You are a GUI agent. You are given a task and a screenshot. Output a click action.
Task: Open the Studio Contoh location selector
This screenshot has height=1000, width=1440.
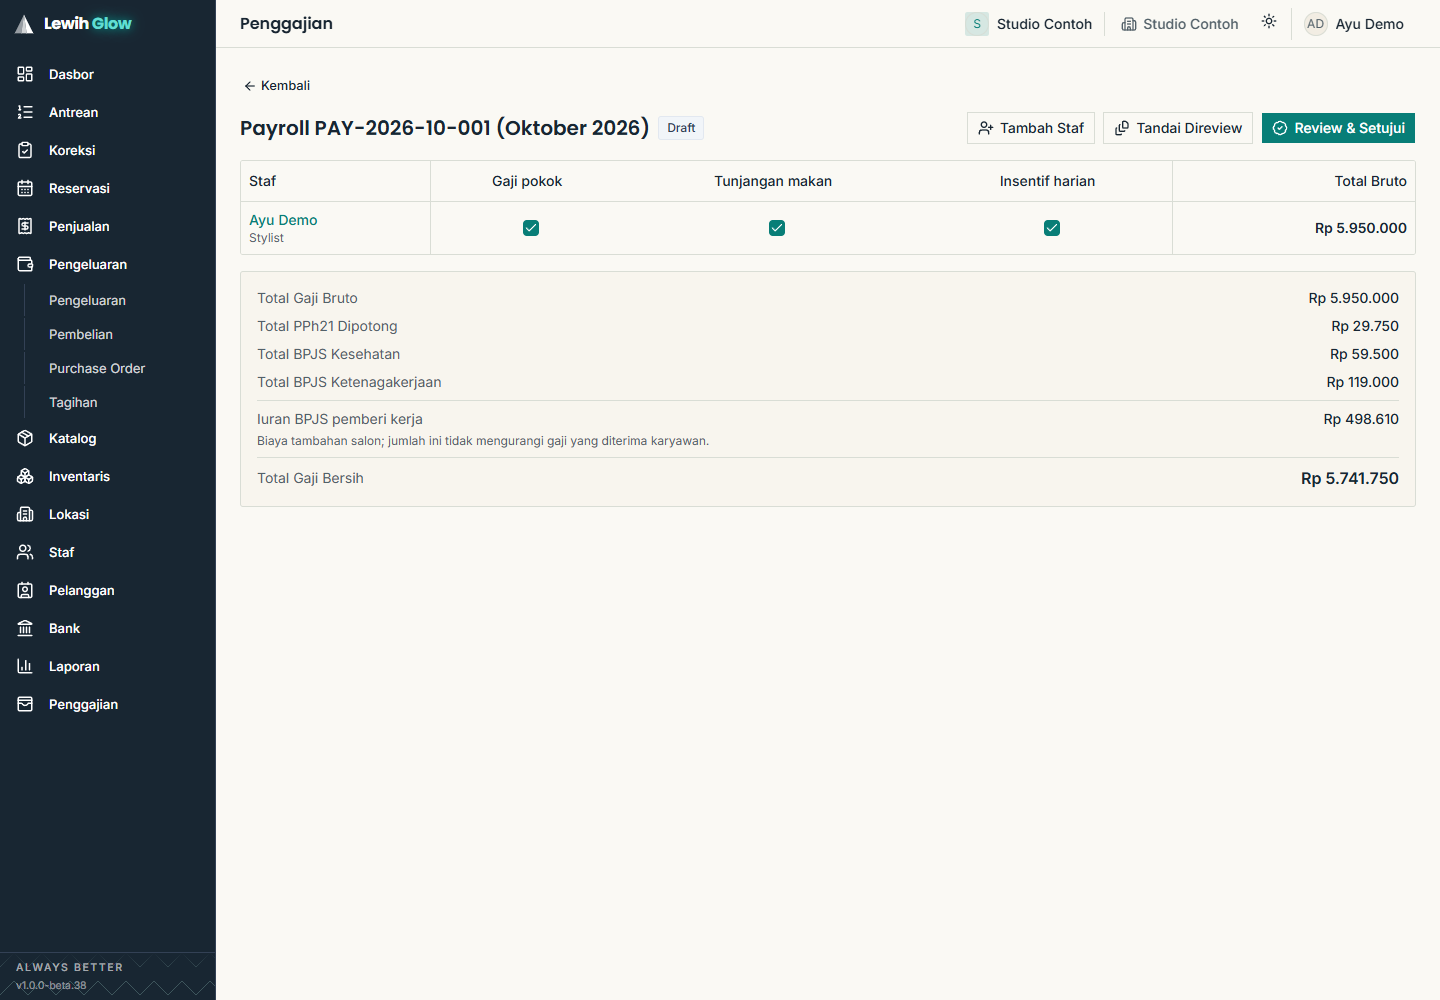tap(1180, 24)
